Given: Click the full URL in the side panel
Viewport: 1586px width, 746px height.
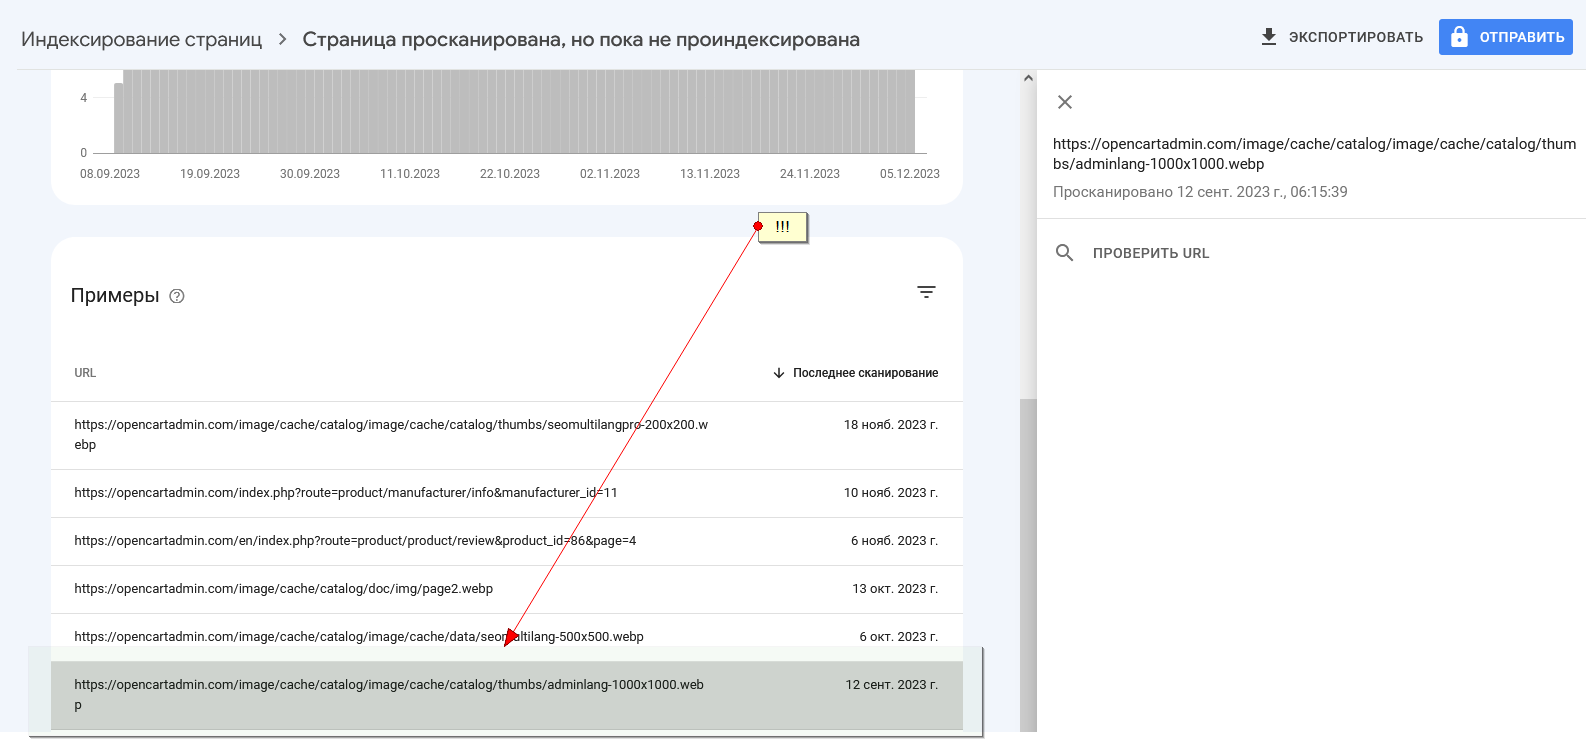Looking at the screenshot, I should 1315,154.
